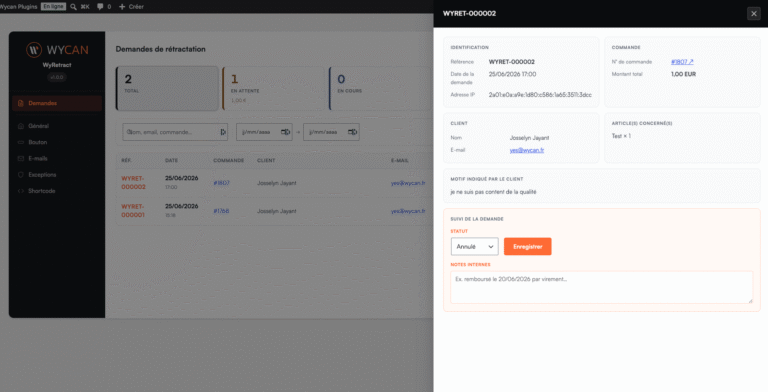Open calendar picker of the end date field

coord(352,132)
